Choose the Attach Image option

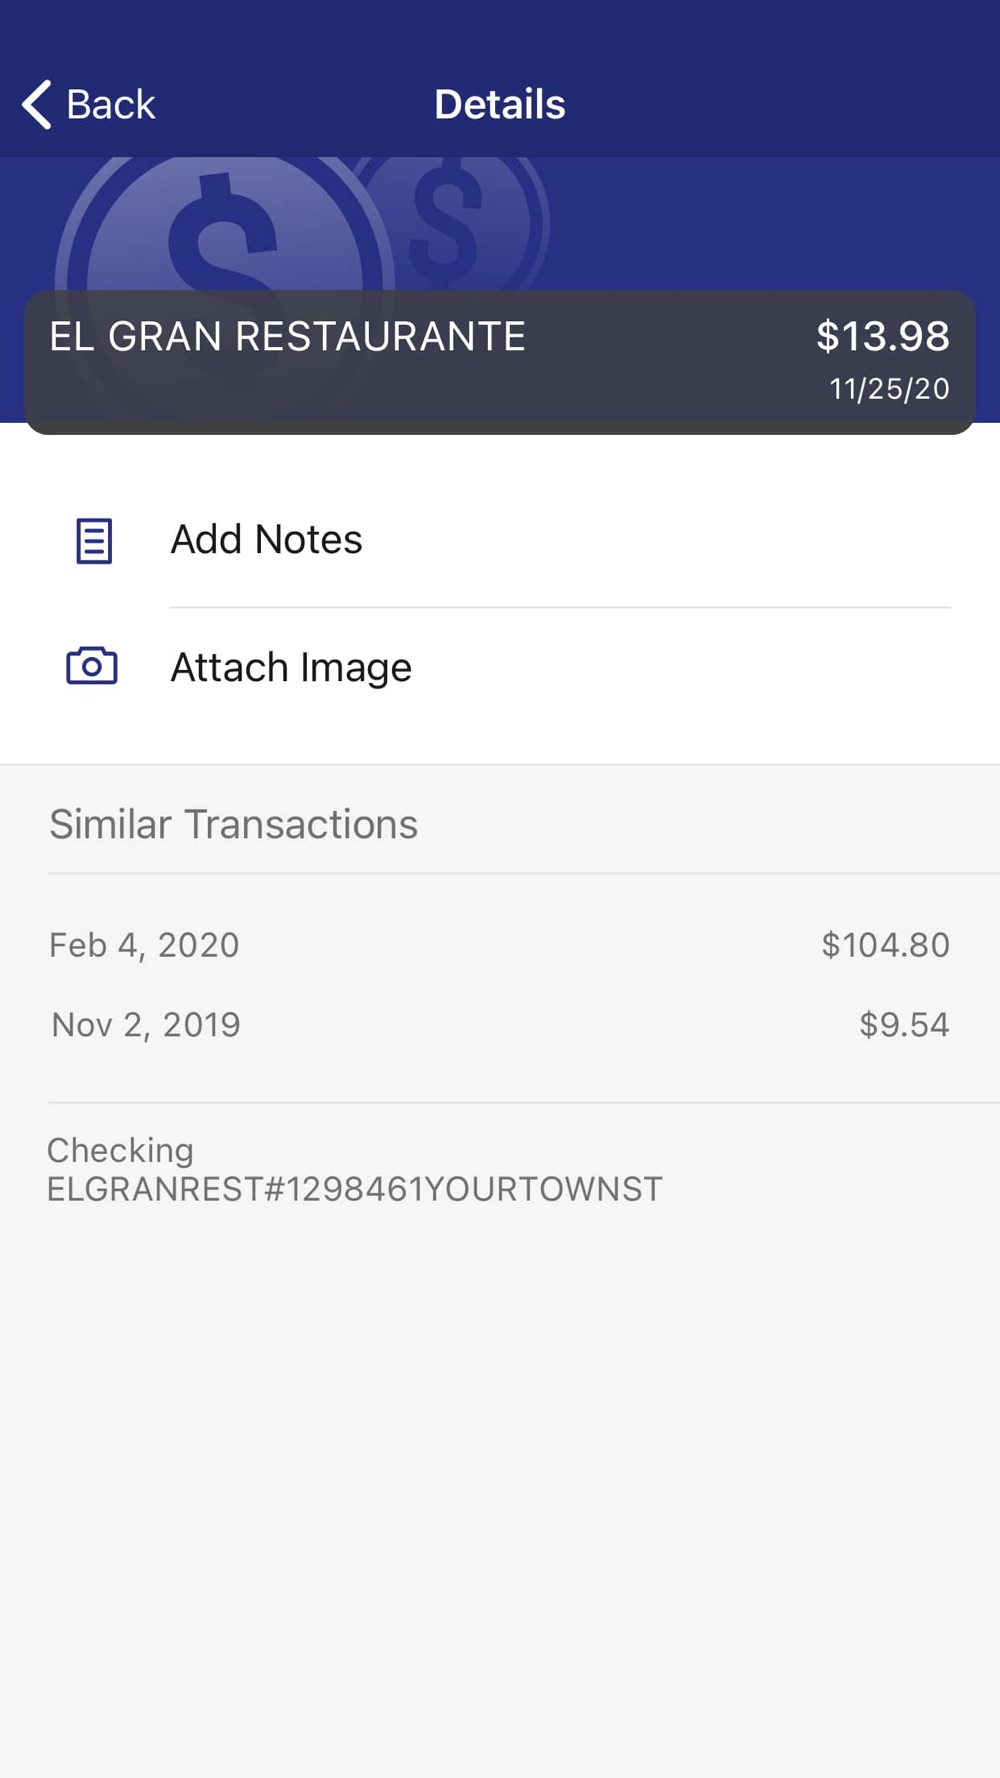click(x=291, y=667)
